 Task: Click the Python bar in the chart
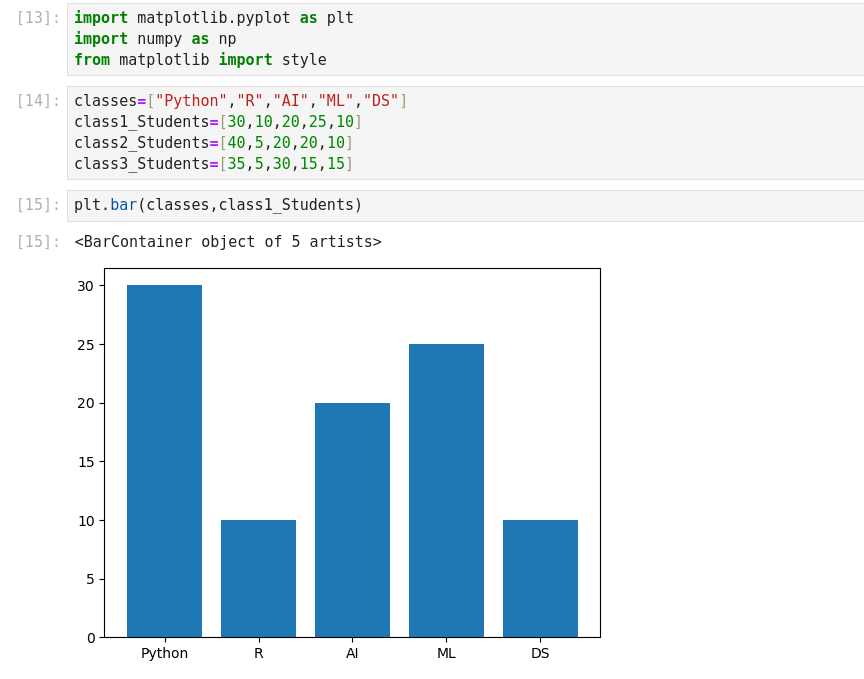(164, 460)
